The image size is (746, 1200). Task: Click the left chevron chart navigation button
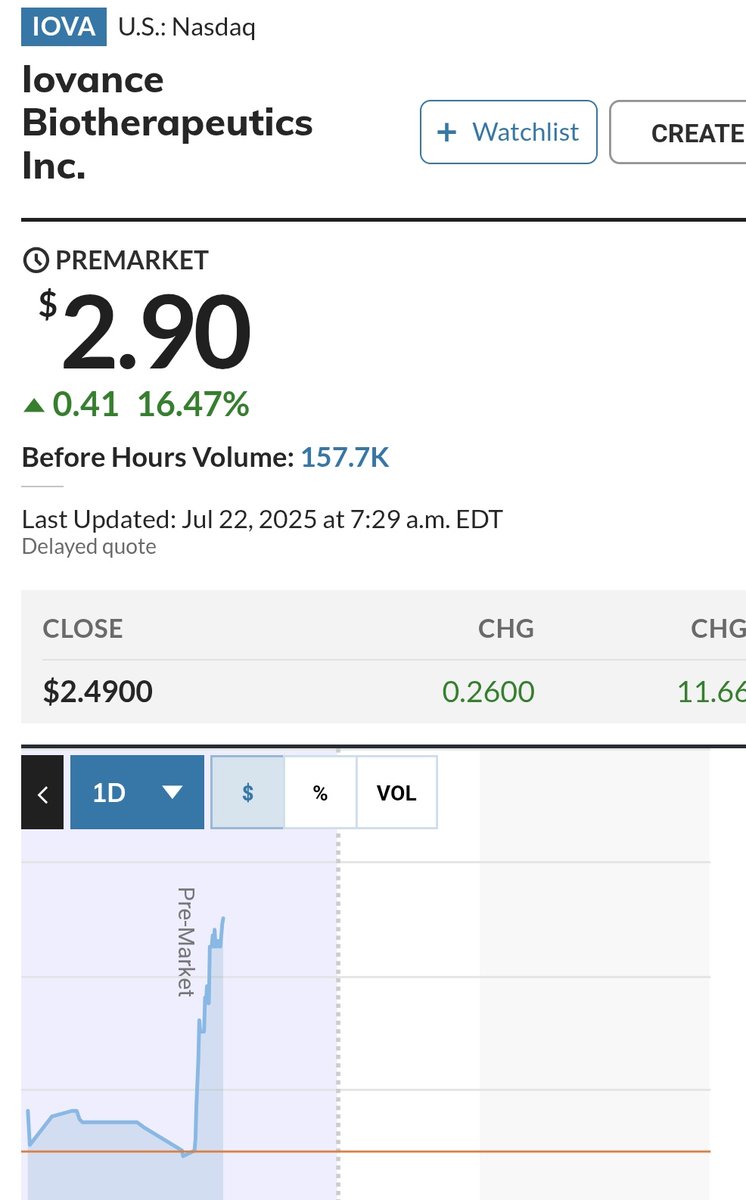42,793
